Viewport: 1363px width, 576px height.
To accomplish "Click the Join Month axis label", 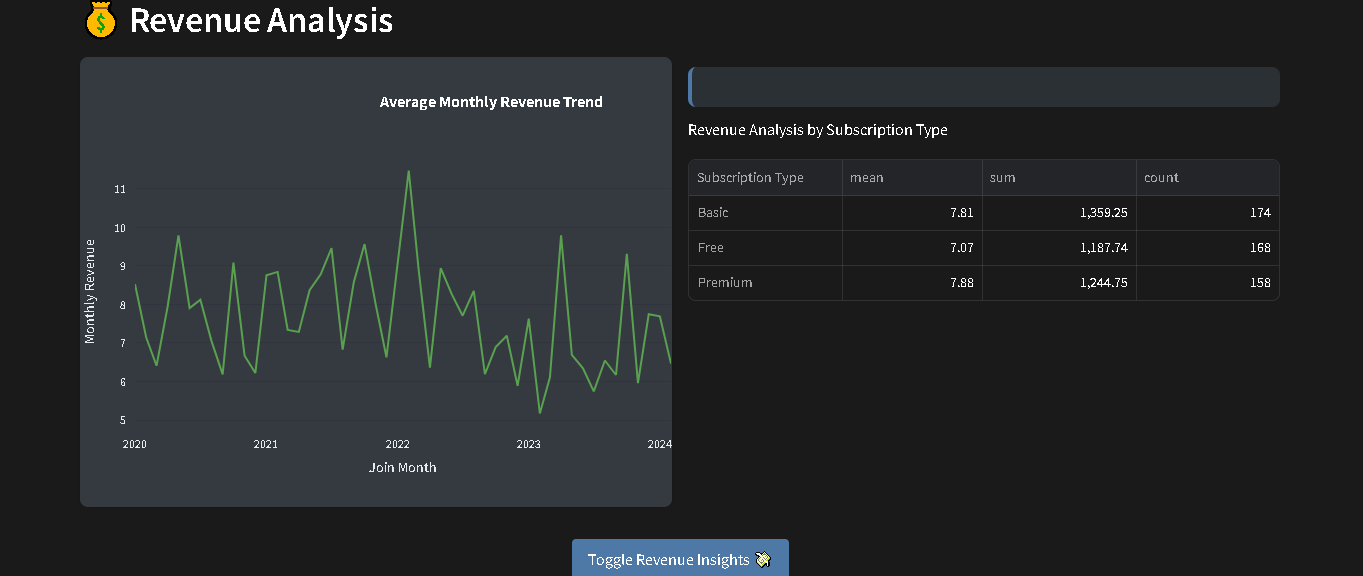I will click(403, 467).
